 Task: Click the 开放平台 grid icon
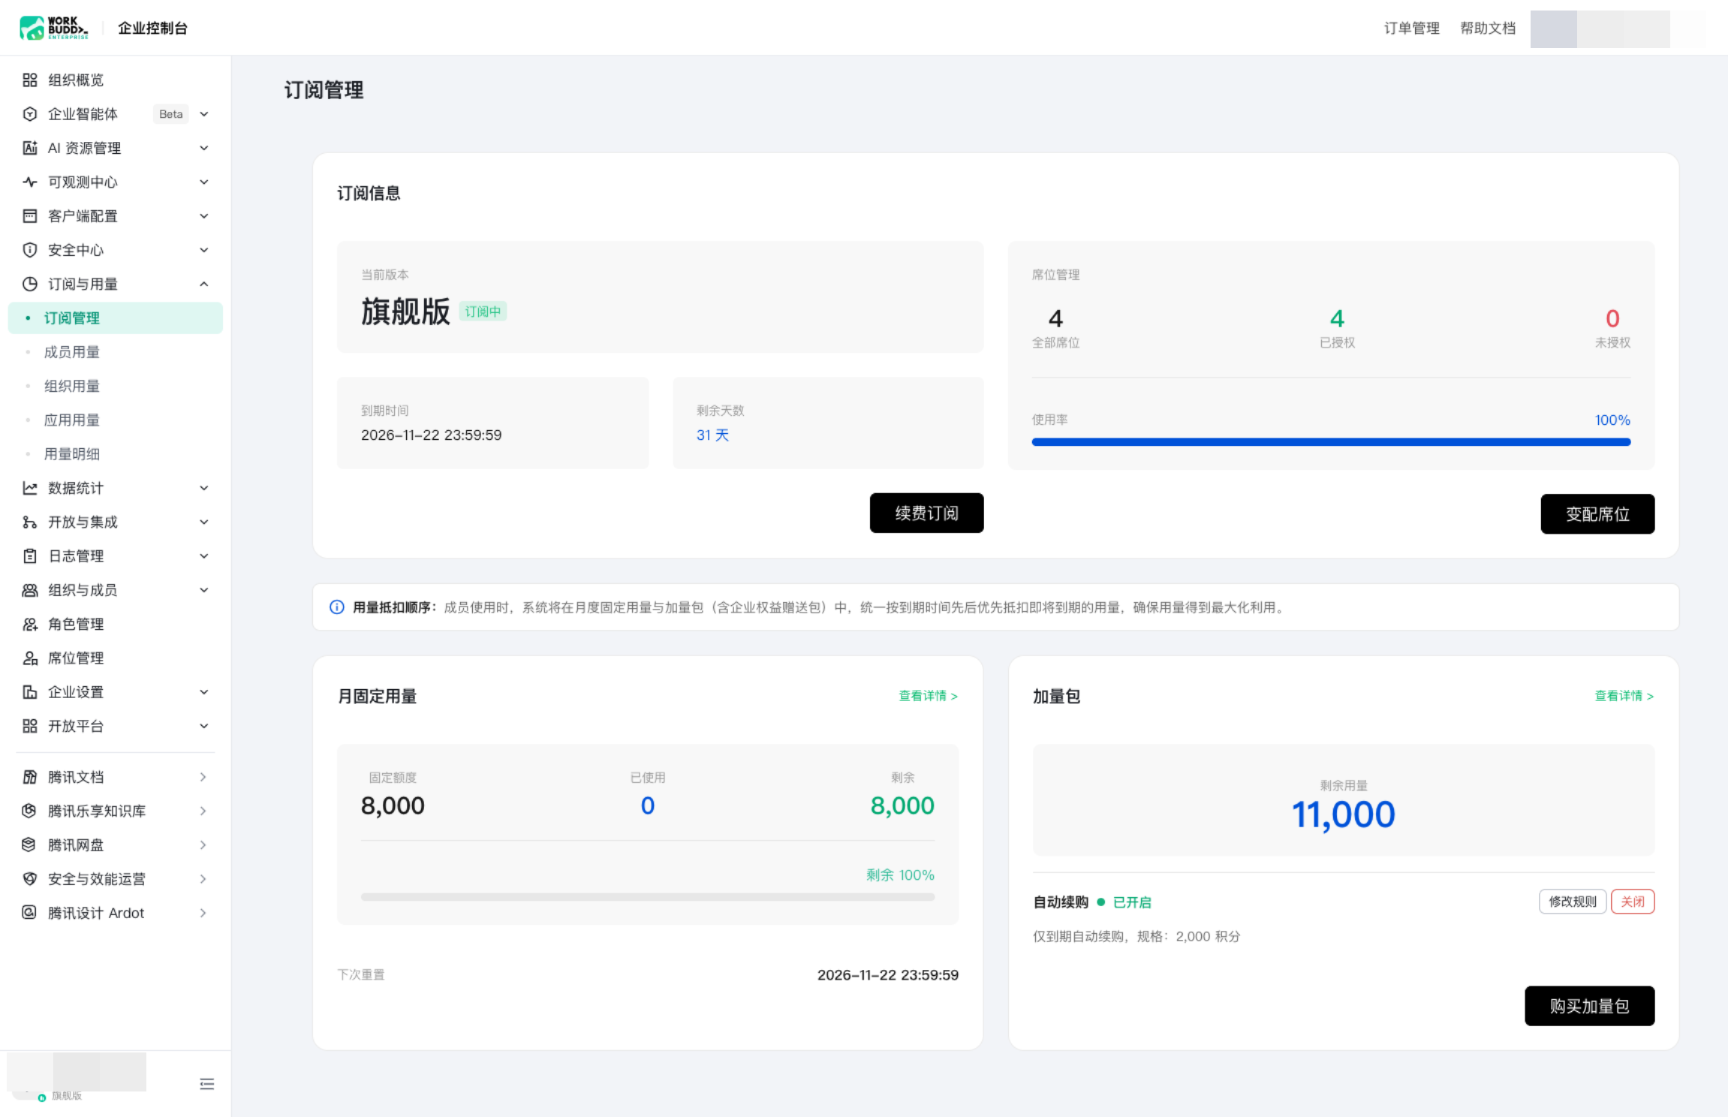pos(30,726)
